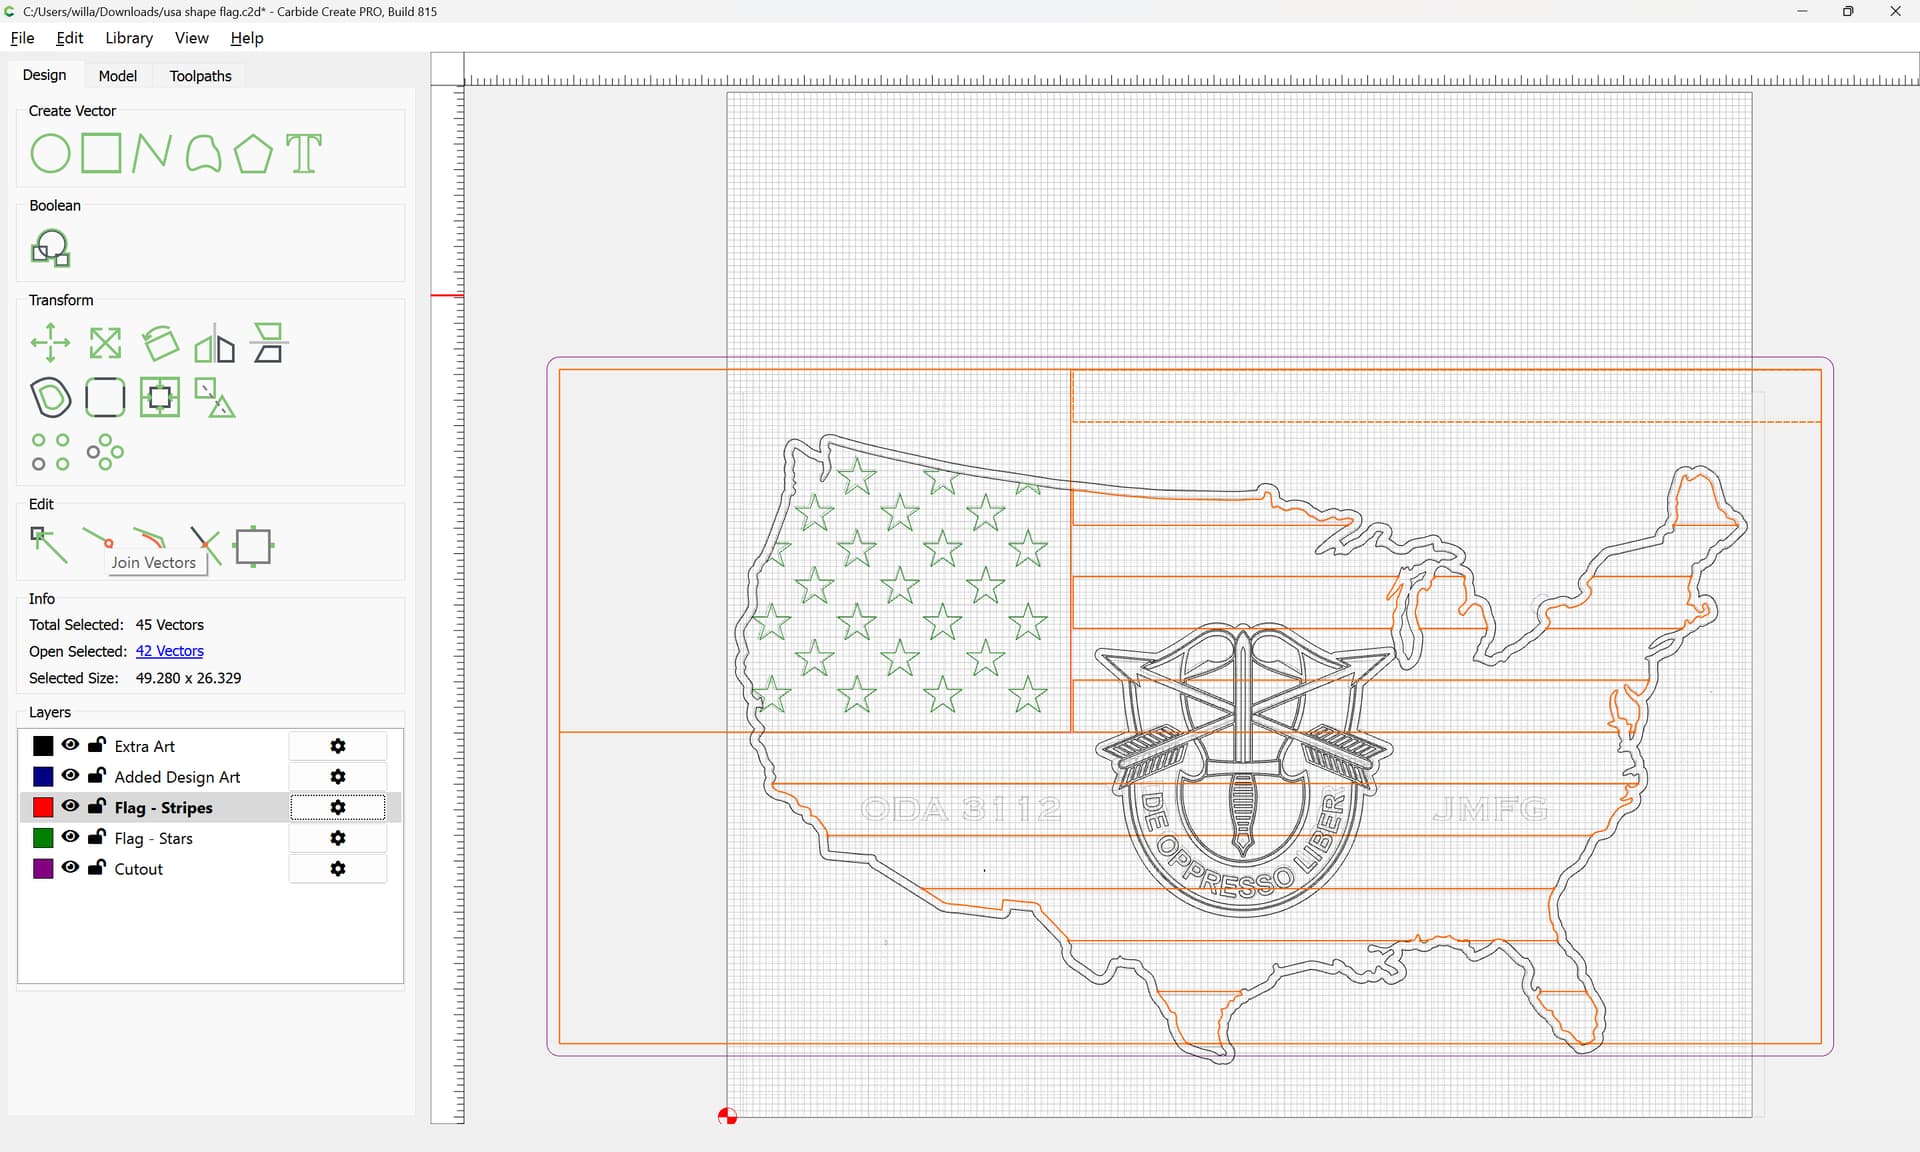Open the Linear Array tool
Viewport: 1920px width, 1152px height.
point(50,452)
